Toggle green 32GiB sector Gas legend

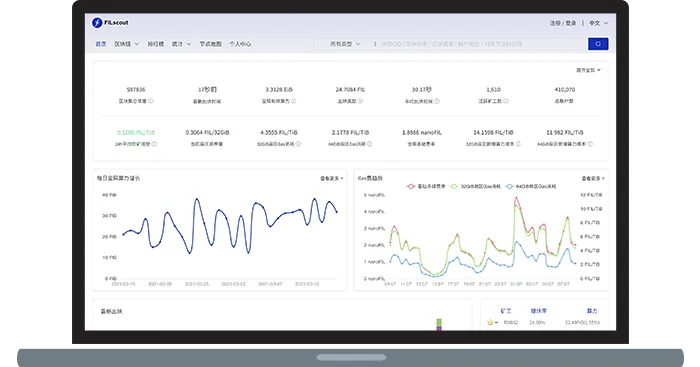click(475, 186)
